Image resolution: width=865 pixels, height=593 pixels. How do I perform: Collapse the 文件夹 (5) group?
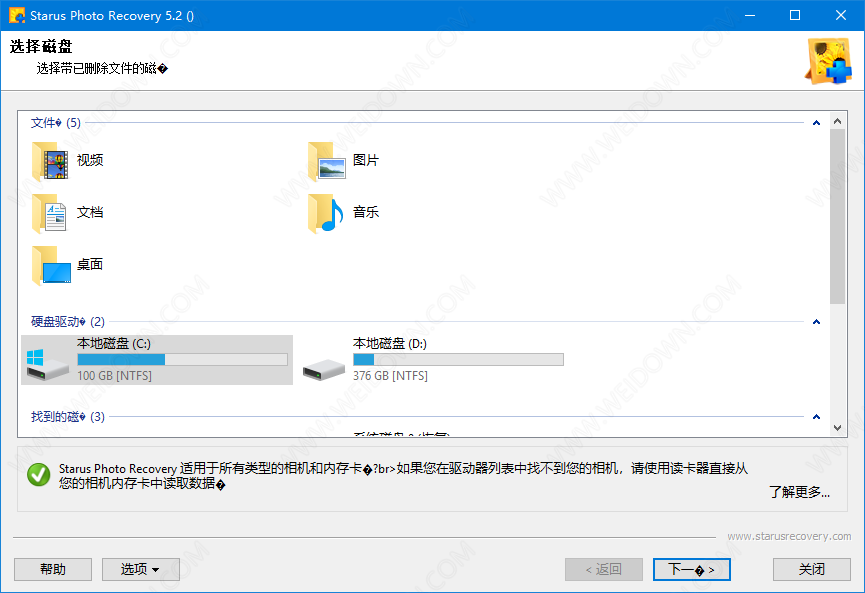816,122
